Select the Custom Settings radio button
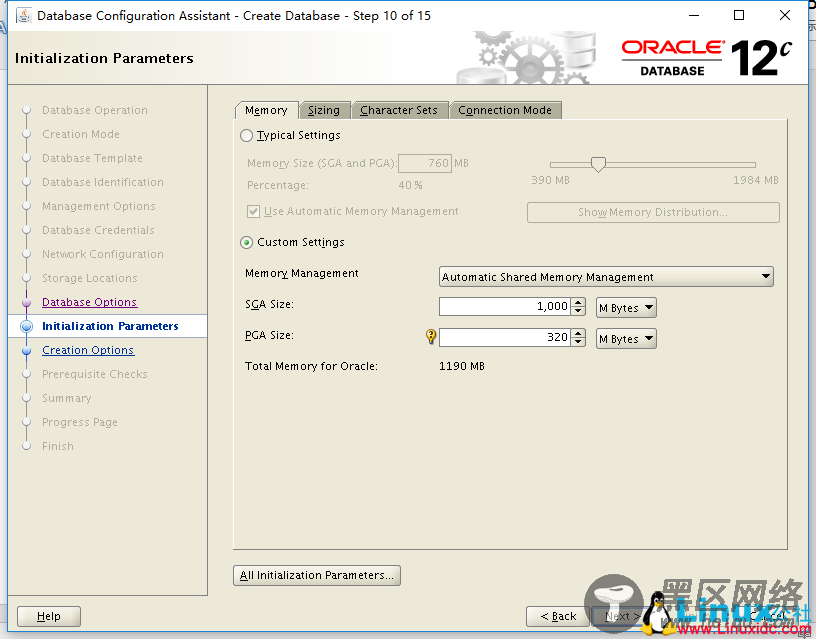Screen dimensions: 816x639 click(x=247, y=242)
